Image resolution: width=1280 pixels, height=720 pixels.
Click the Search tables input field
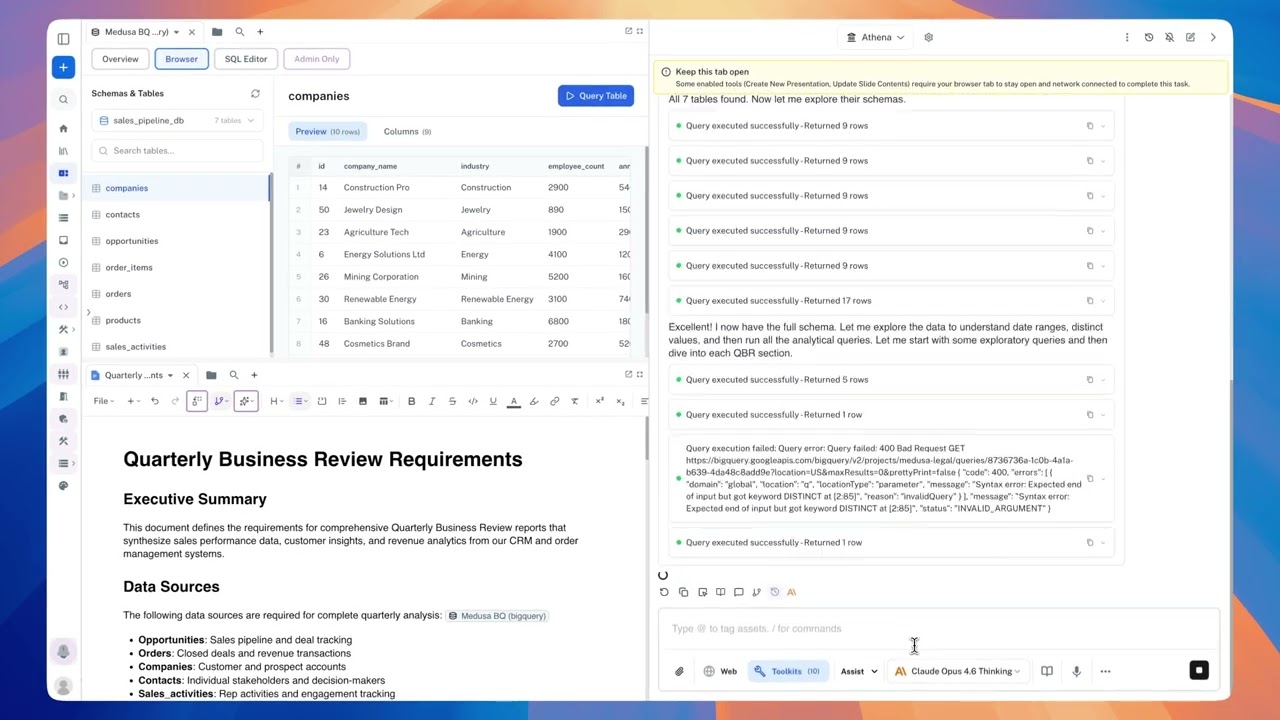click(x=177, y=150)
